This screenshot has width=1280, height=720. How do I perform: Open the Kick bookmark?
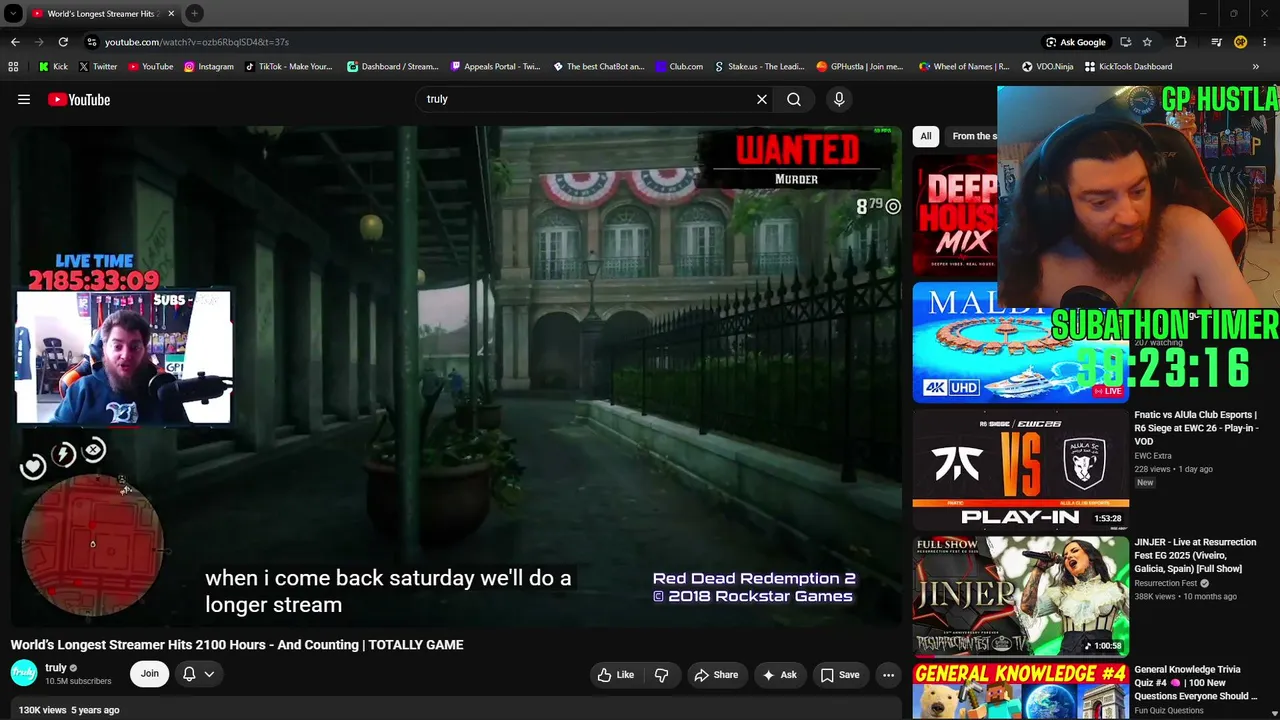click(53, 67)
